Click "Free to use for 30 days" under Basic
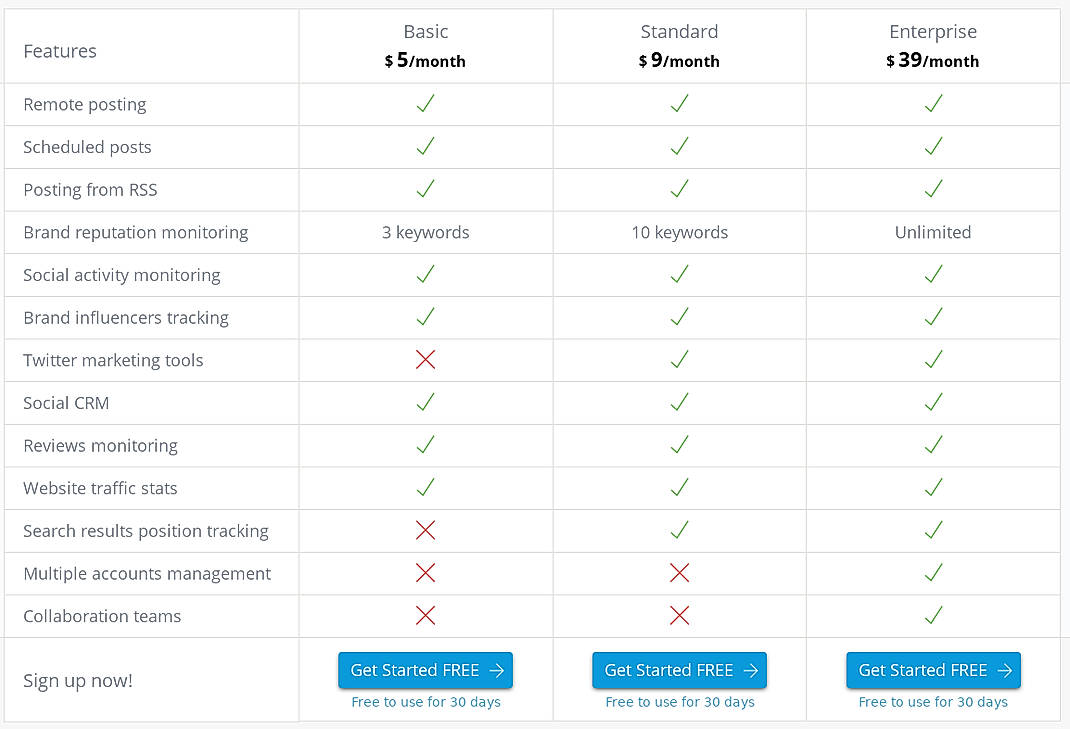The width and height of the screenshot is (1070, 729). tap(426, 702)
